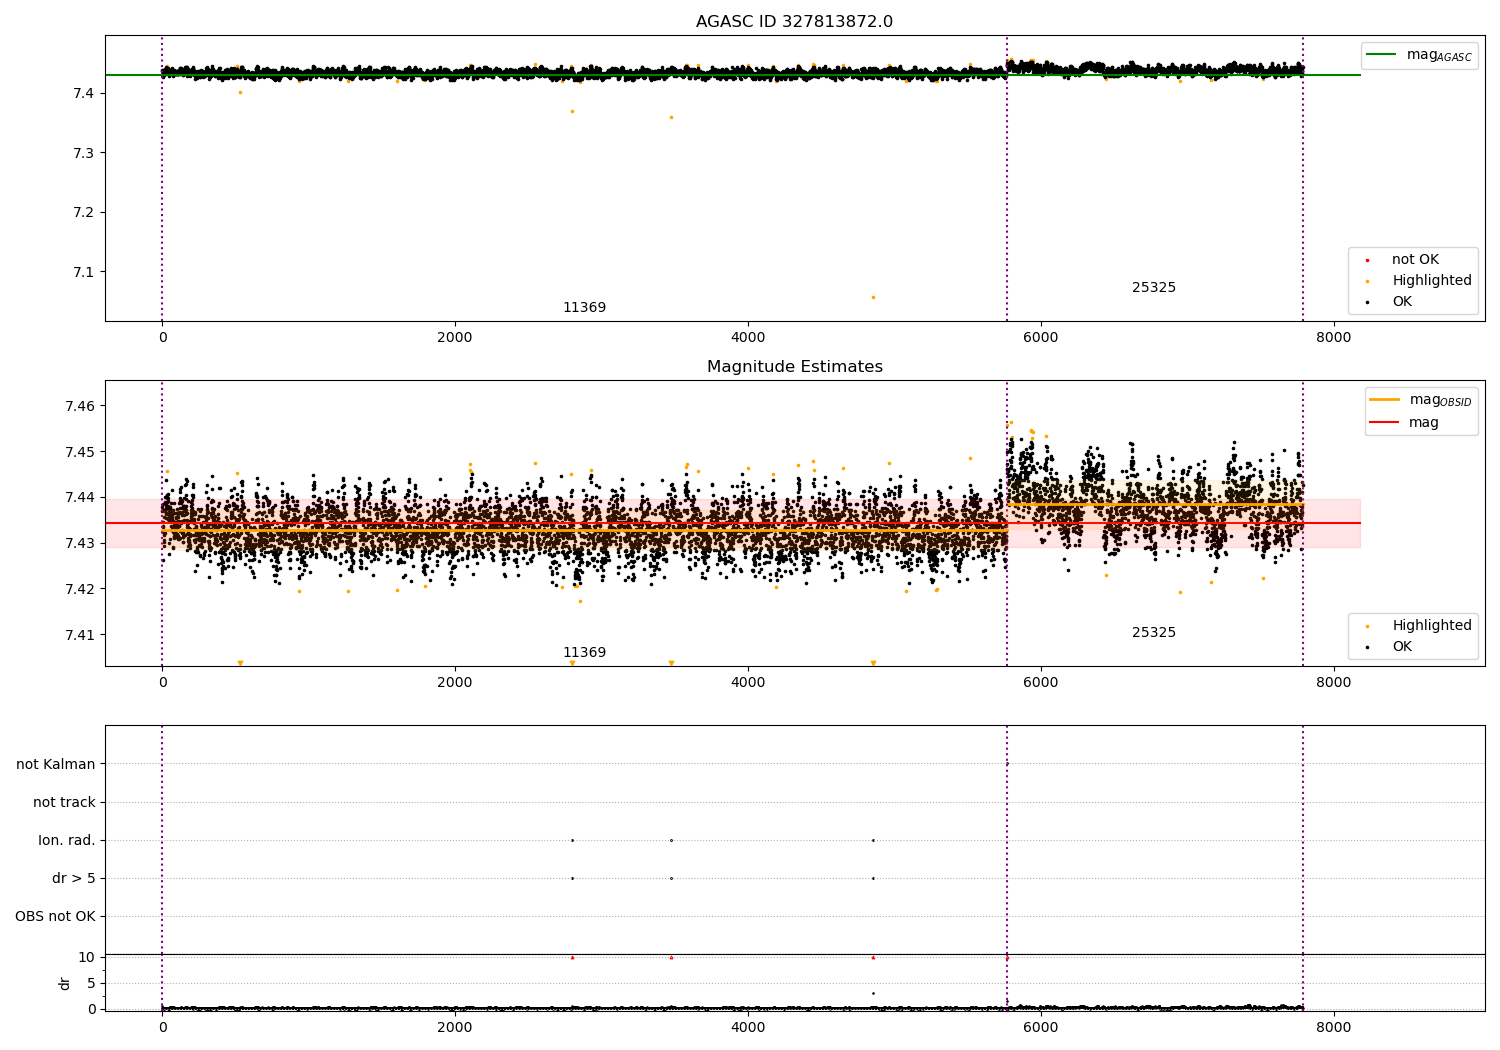
Task: Click the 7.1 y-axis tick of the top plot
Action: pyautogui.click(x=84, y=272)
